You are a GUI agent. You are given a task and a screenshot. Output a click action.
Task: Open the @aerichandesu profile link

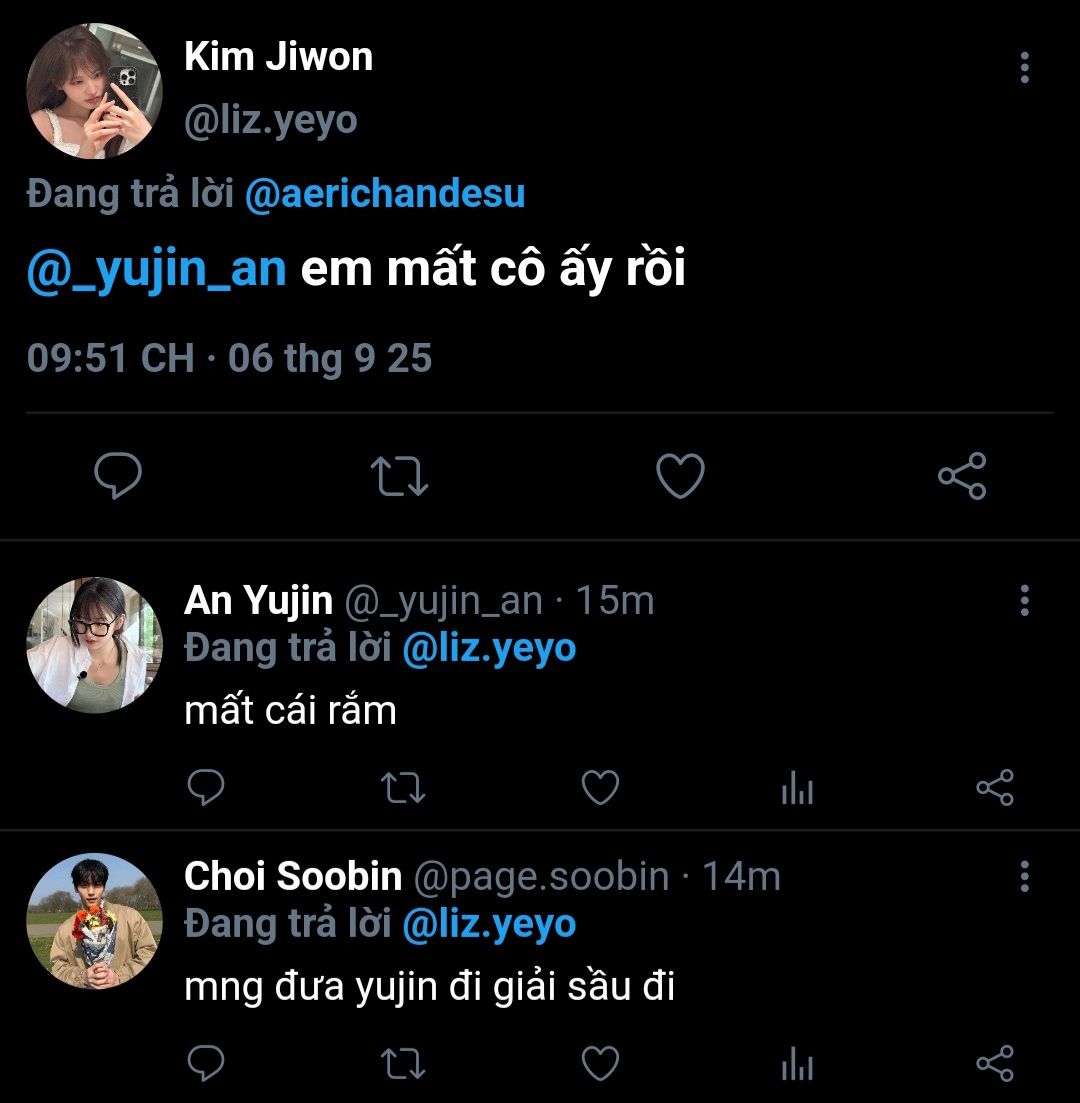[x=385, y=194]
